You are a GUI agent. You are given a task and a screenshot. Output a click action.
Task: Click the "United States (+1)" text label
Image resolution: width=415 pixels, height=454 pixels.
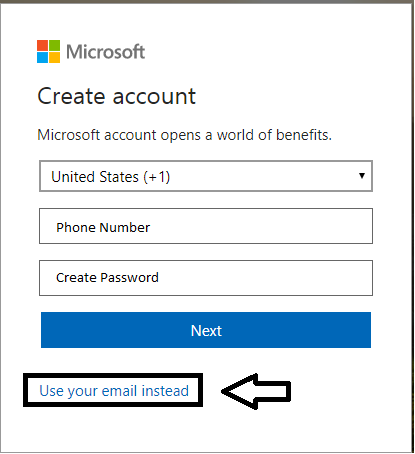click(111, 177)
